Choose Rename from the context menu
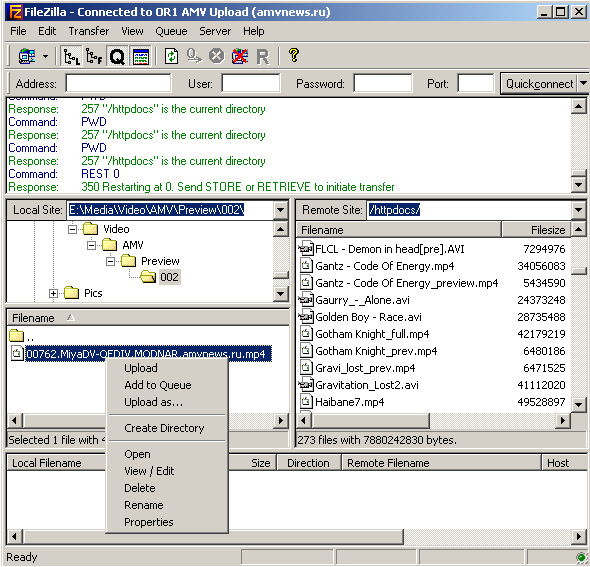The image size is (590, 567). click(144, 505)
